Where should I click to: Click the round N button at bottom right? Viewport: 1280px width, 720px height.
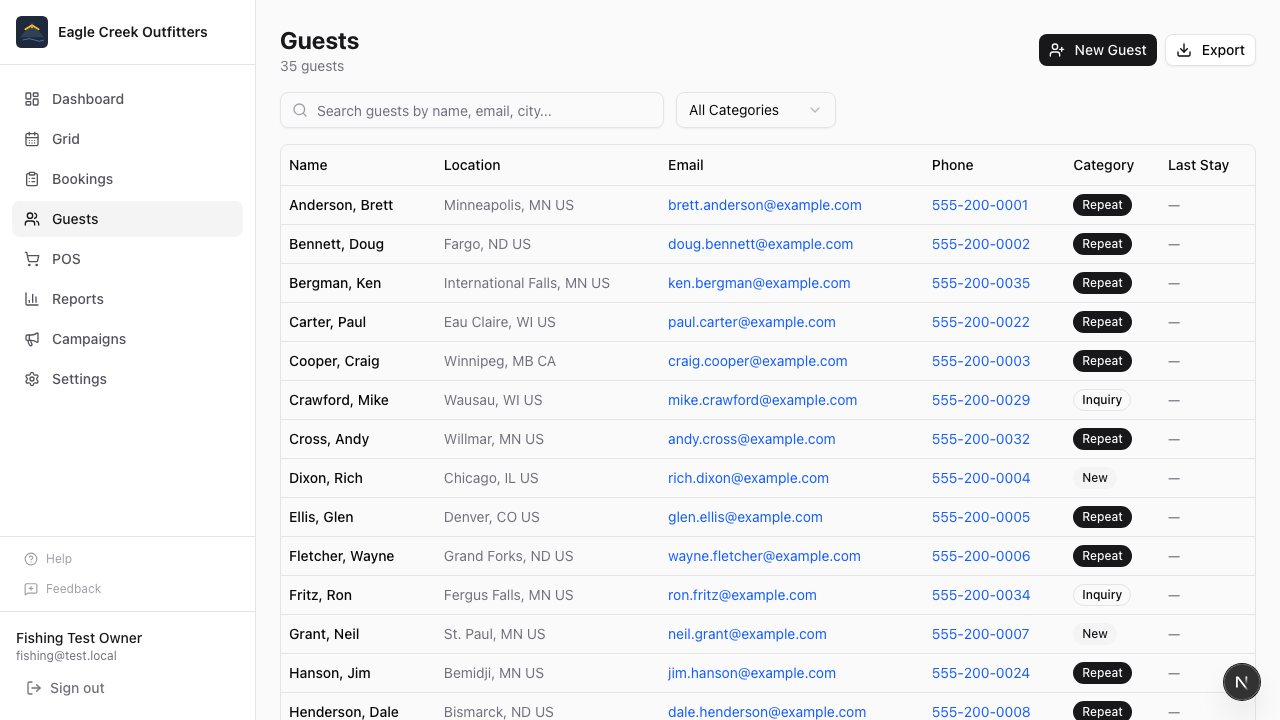click(x=1241, y=682)
